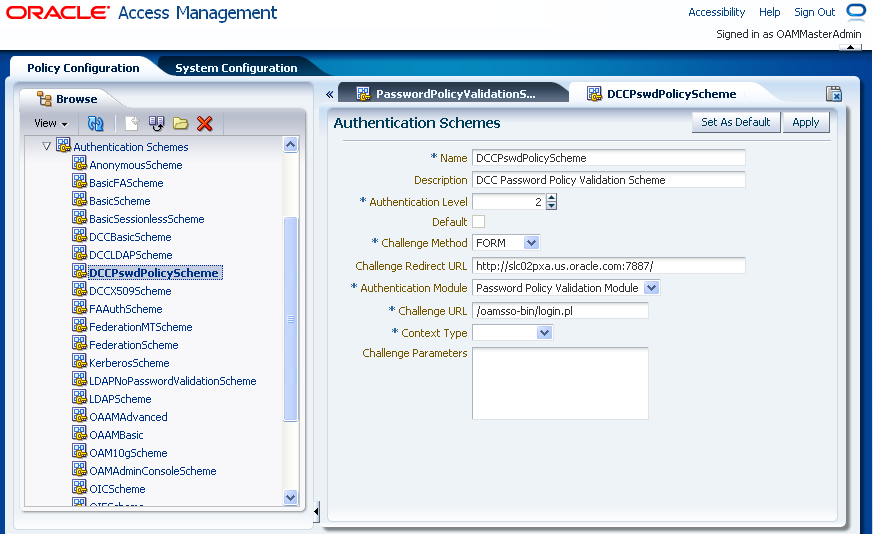Select BasicSessionlessScheme in the tree
The height and width of the screenshot is (534, 873).
(147, 219)
